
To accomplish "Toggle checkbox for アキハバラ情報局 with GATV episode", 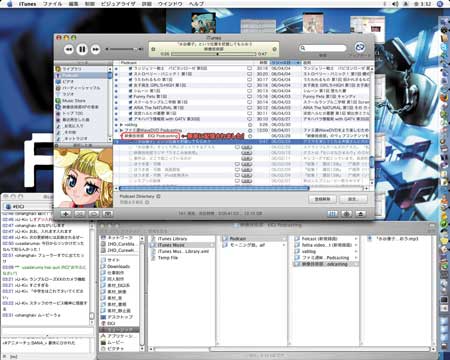I will coord(131,119).
